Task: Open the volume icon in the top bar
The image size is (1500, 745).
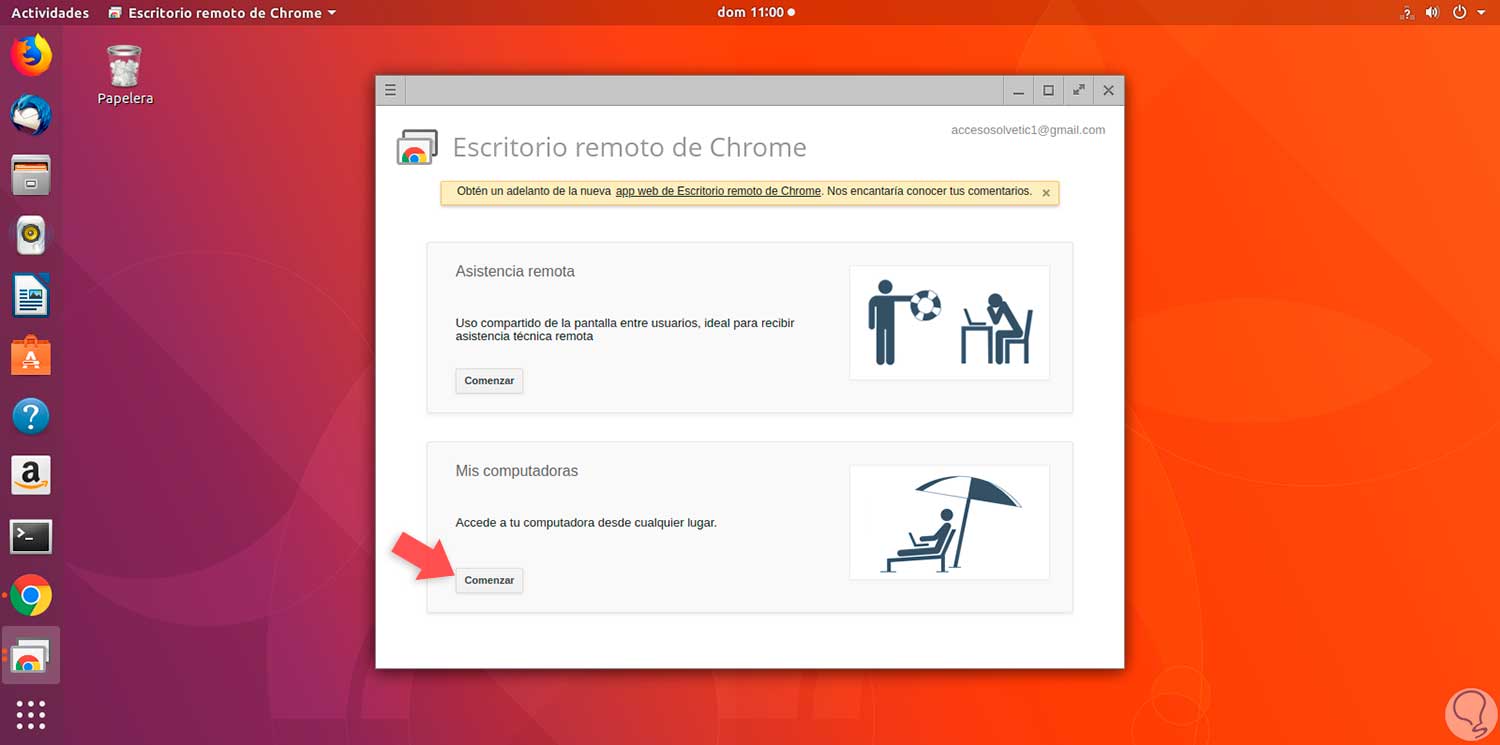Action: (x=1432, y=13)
